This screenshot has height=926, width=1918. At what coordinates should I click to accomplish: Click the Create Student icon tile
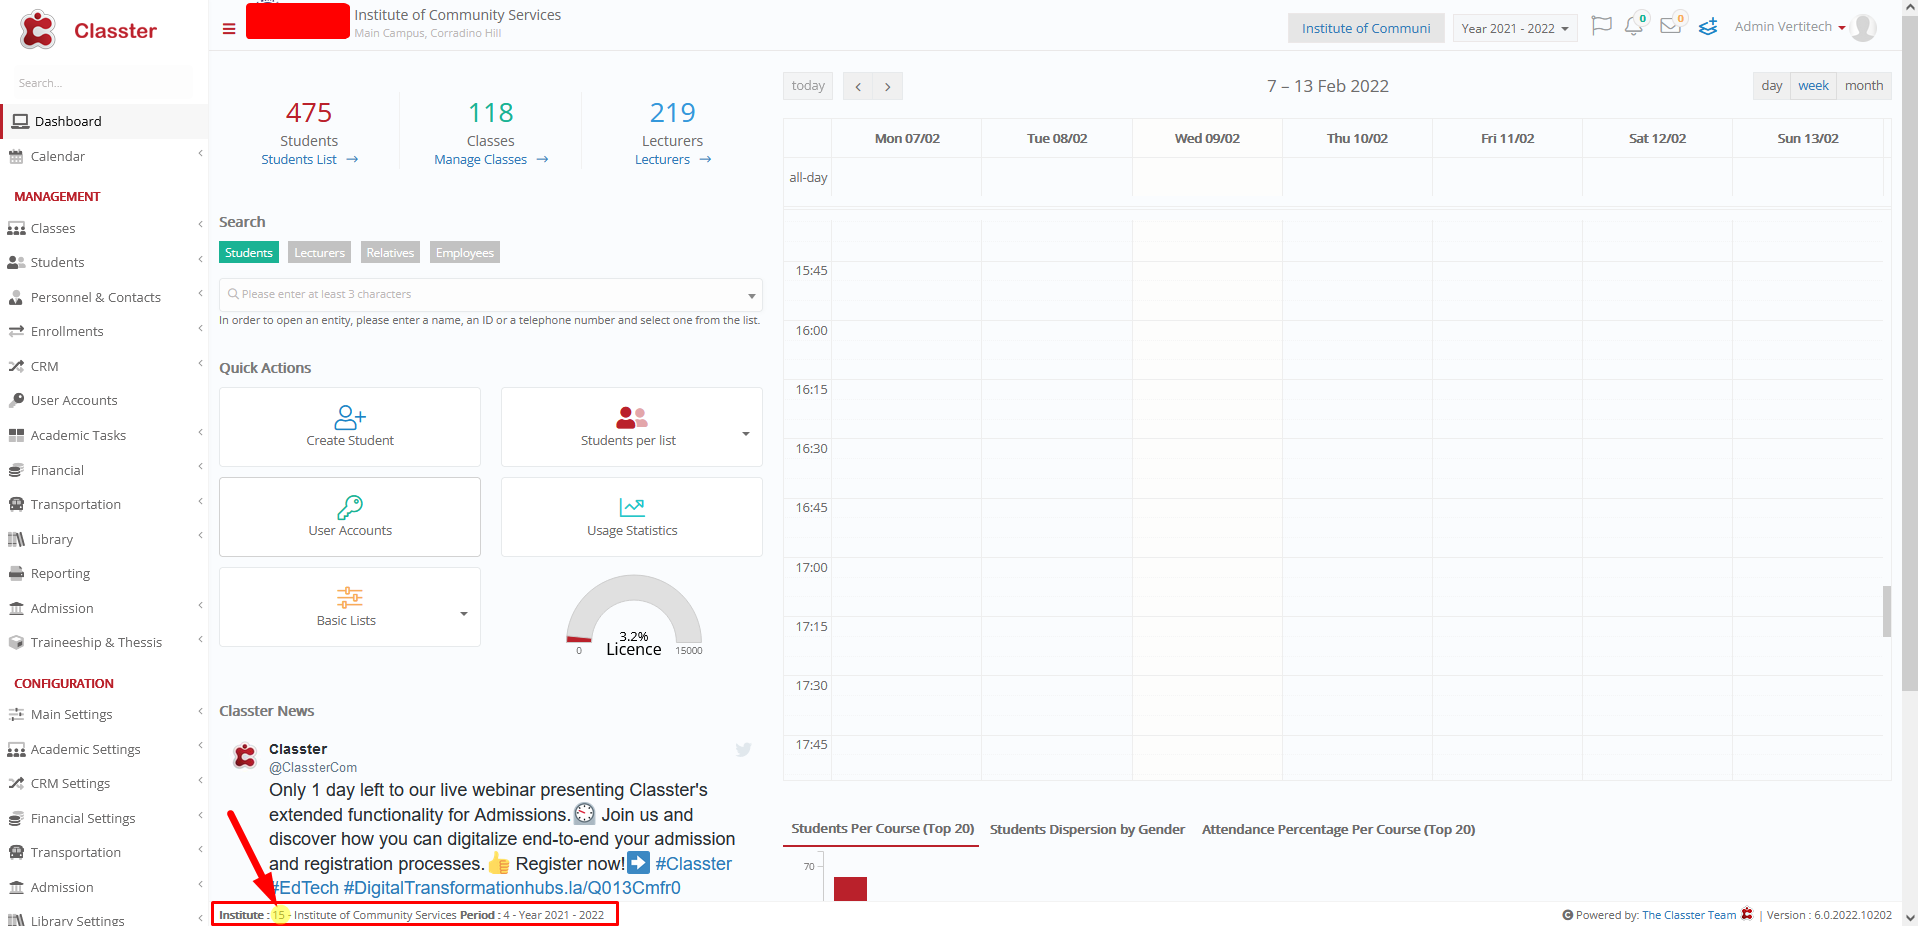point(350,427)
